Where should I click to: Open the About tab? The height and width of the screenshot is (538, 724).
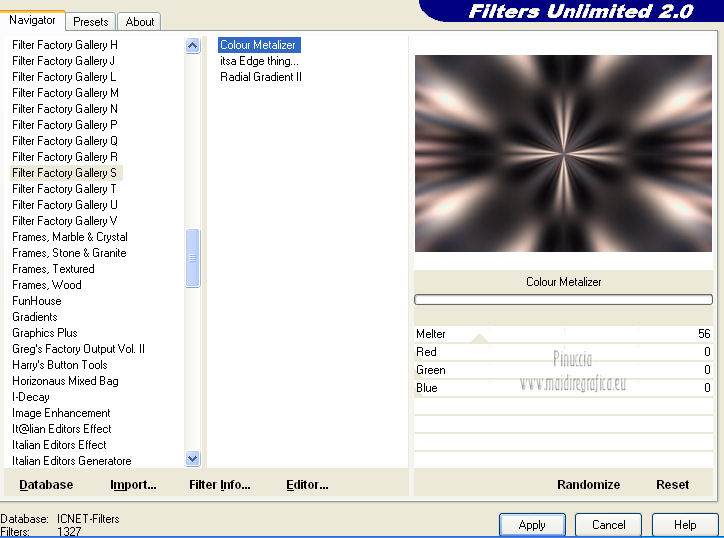[x=139, y=22]
